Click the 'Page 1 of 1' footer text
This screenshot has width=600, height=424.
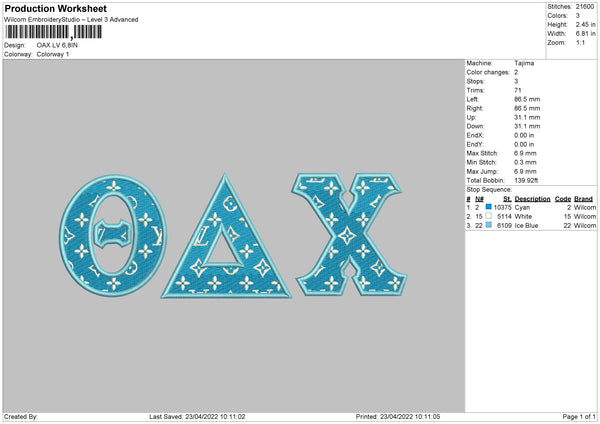[579, 416]
